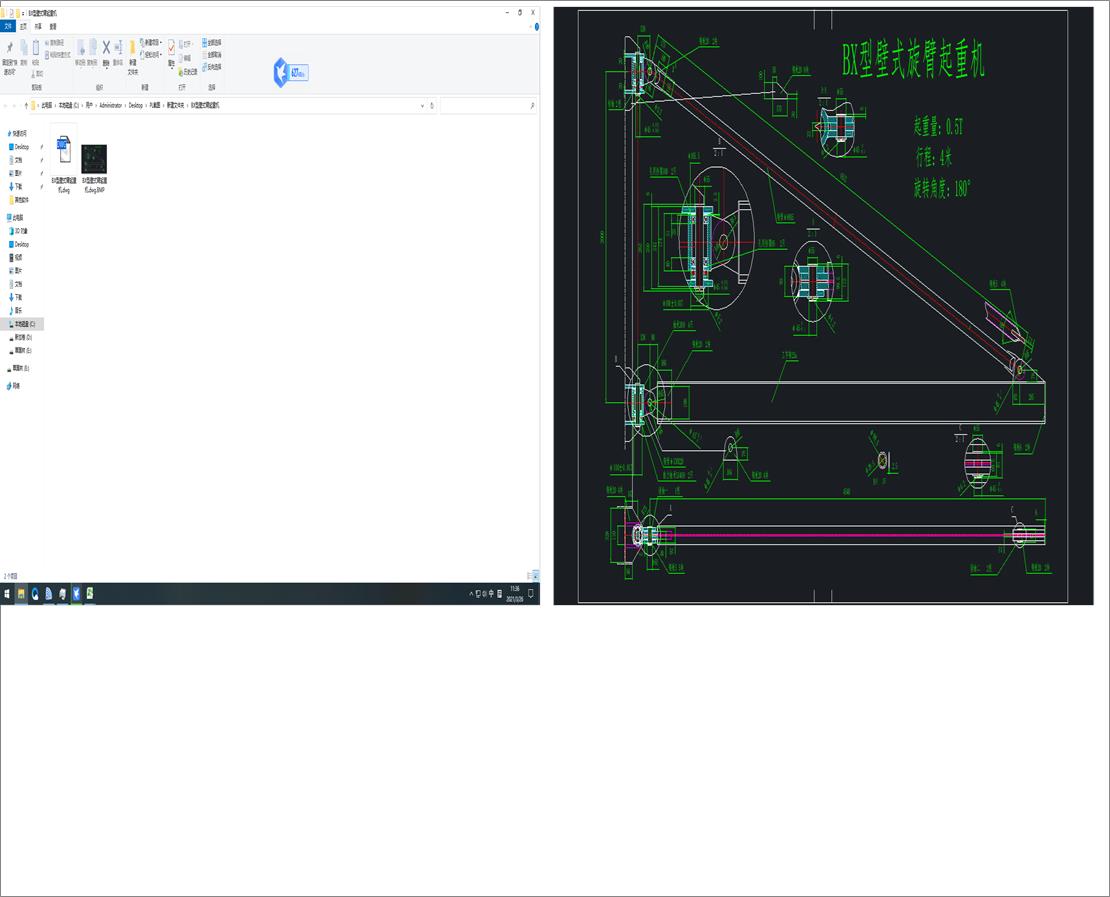
Task: Click the Invert Selection icon
Action: [x=205, y=66]
